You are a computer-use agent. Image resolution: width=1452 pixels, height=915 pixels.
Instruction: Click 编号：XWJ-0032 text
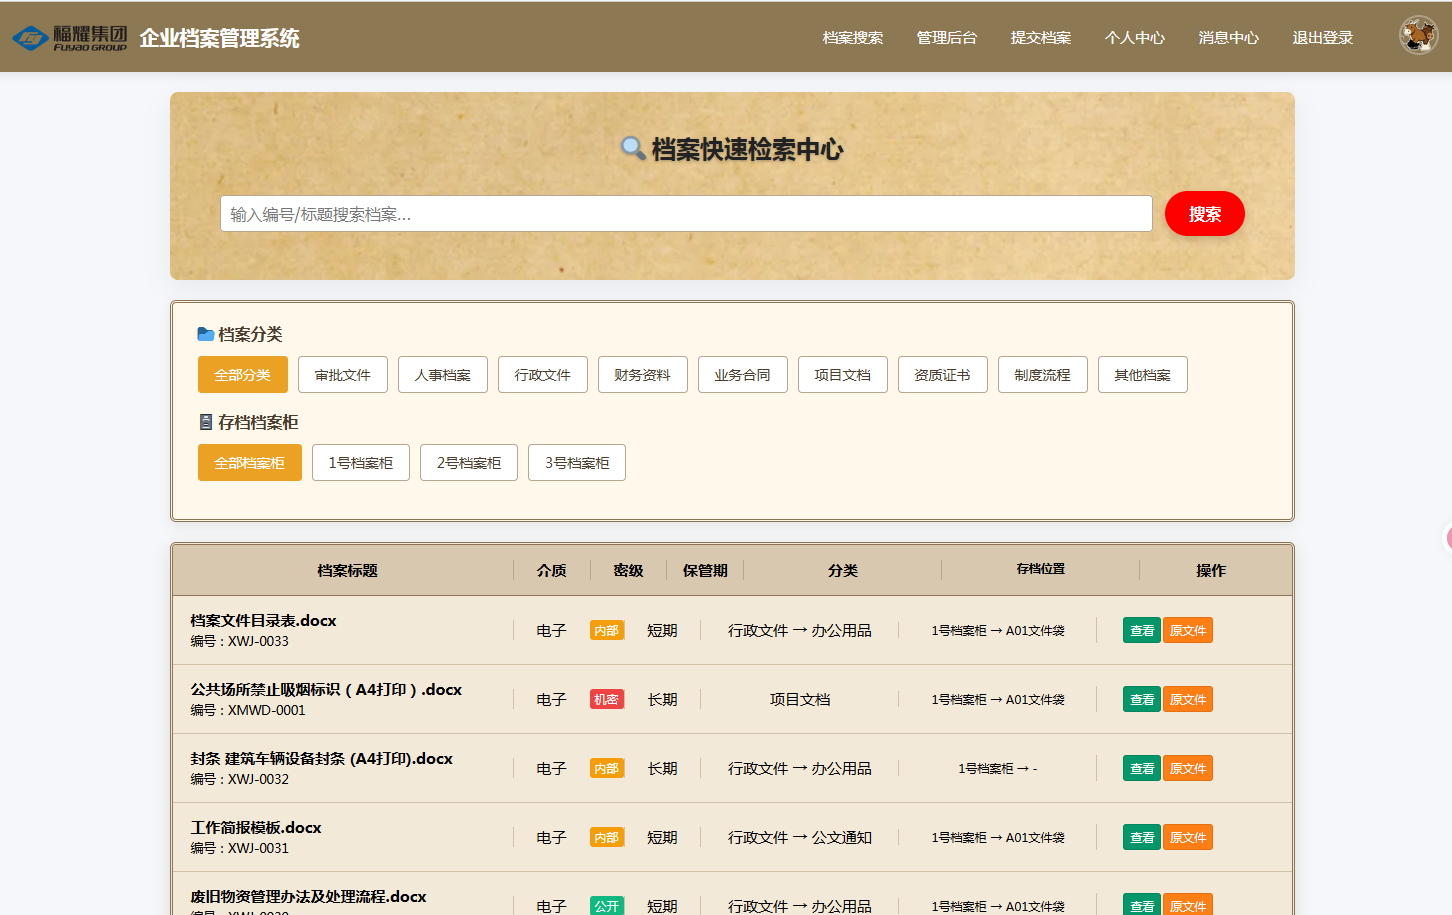240,779
